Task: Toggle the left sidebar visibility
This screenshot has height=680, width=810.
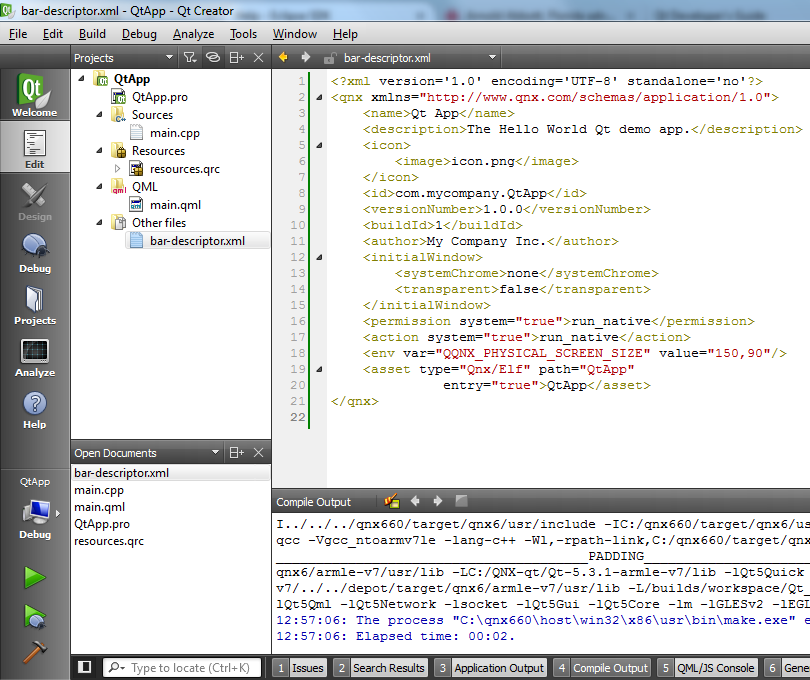Action: (85, 667)
